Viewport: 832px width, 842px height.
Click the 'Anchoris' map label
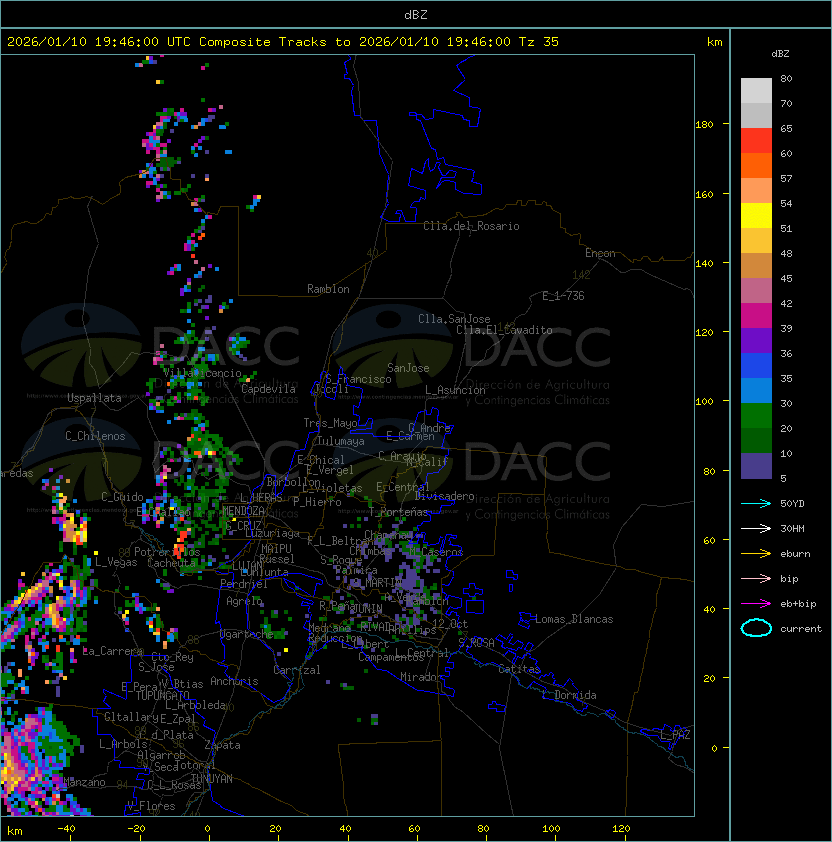pos(234,681)
